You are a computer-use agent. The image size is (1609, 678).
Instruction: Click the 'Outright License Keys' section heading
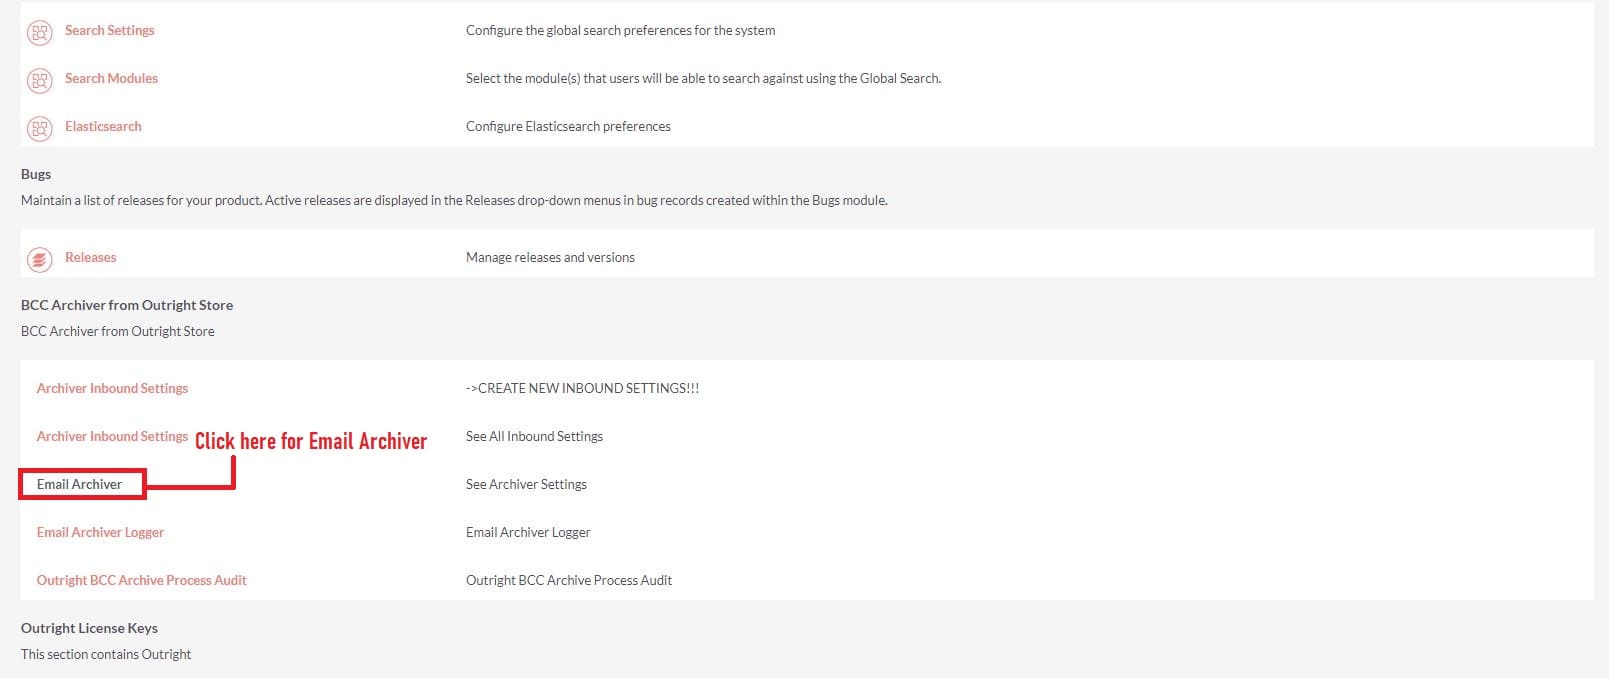89,628
